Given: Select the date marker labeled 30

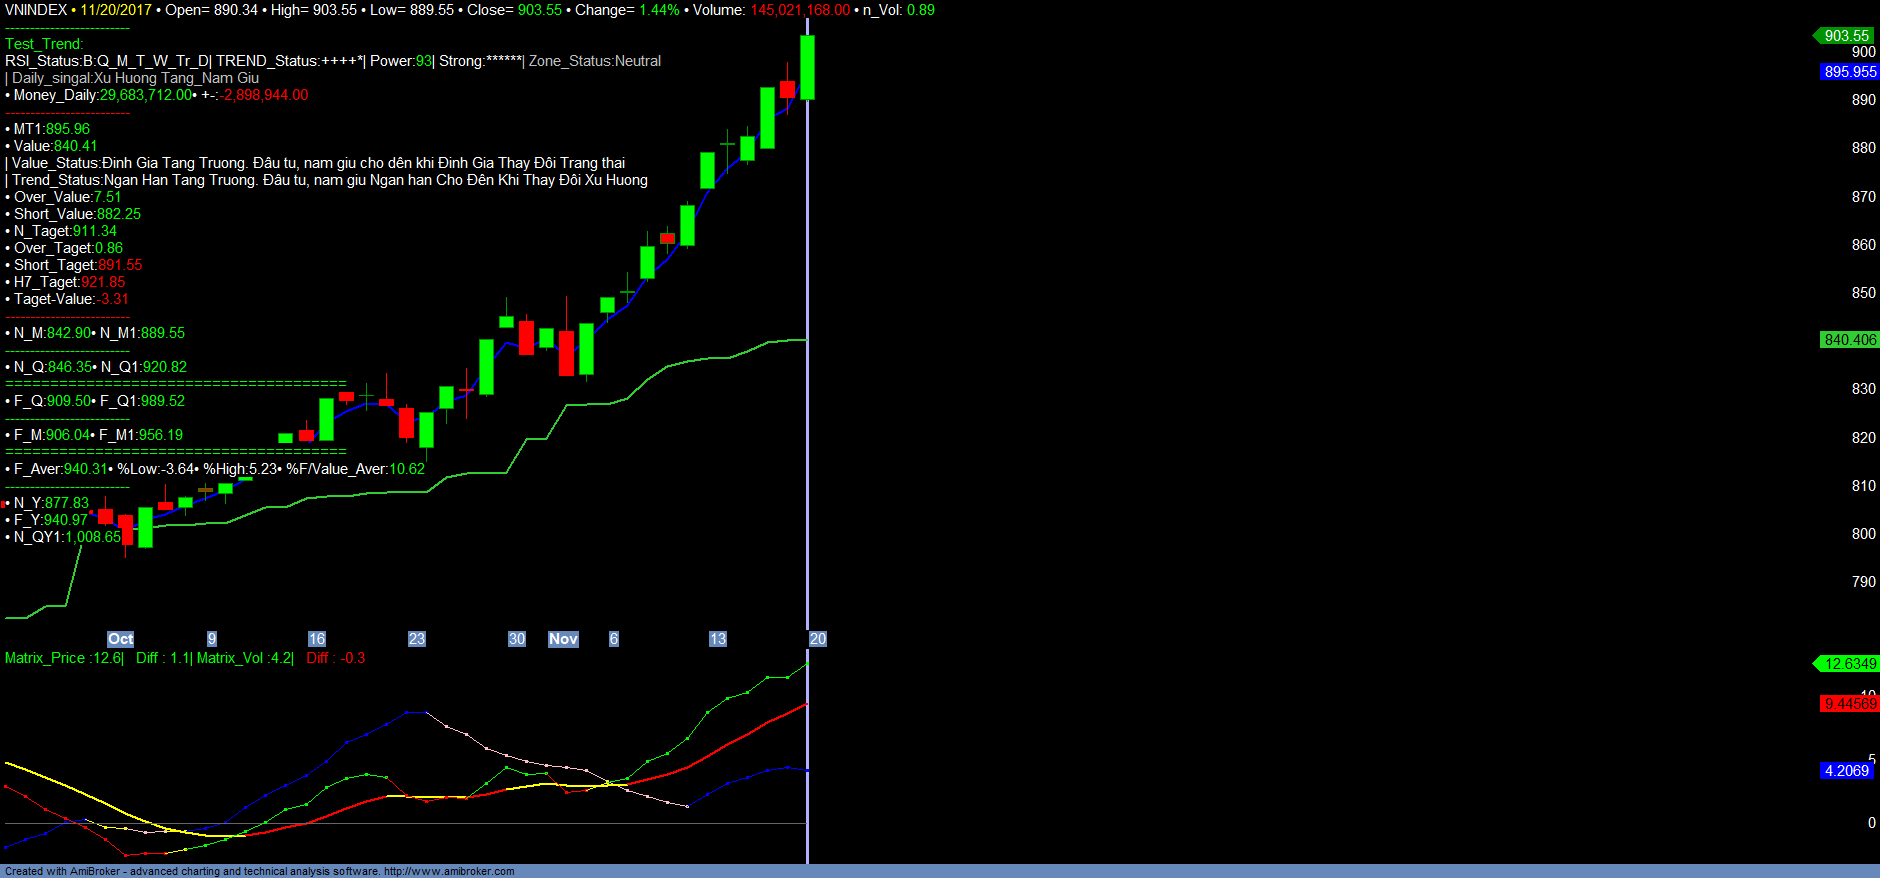Looking at the screenshot, I should (516, 639).
